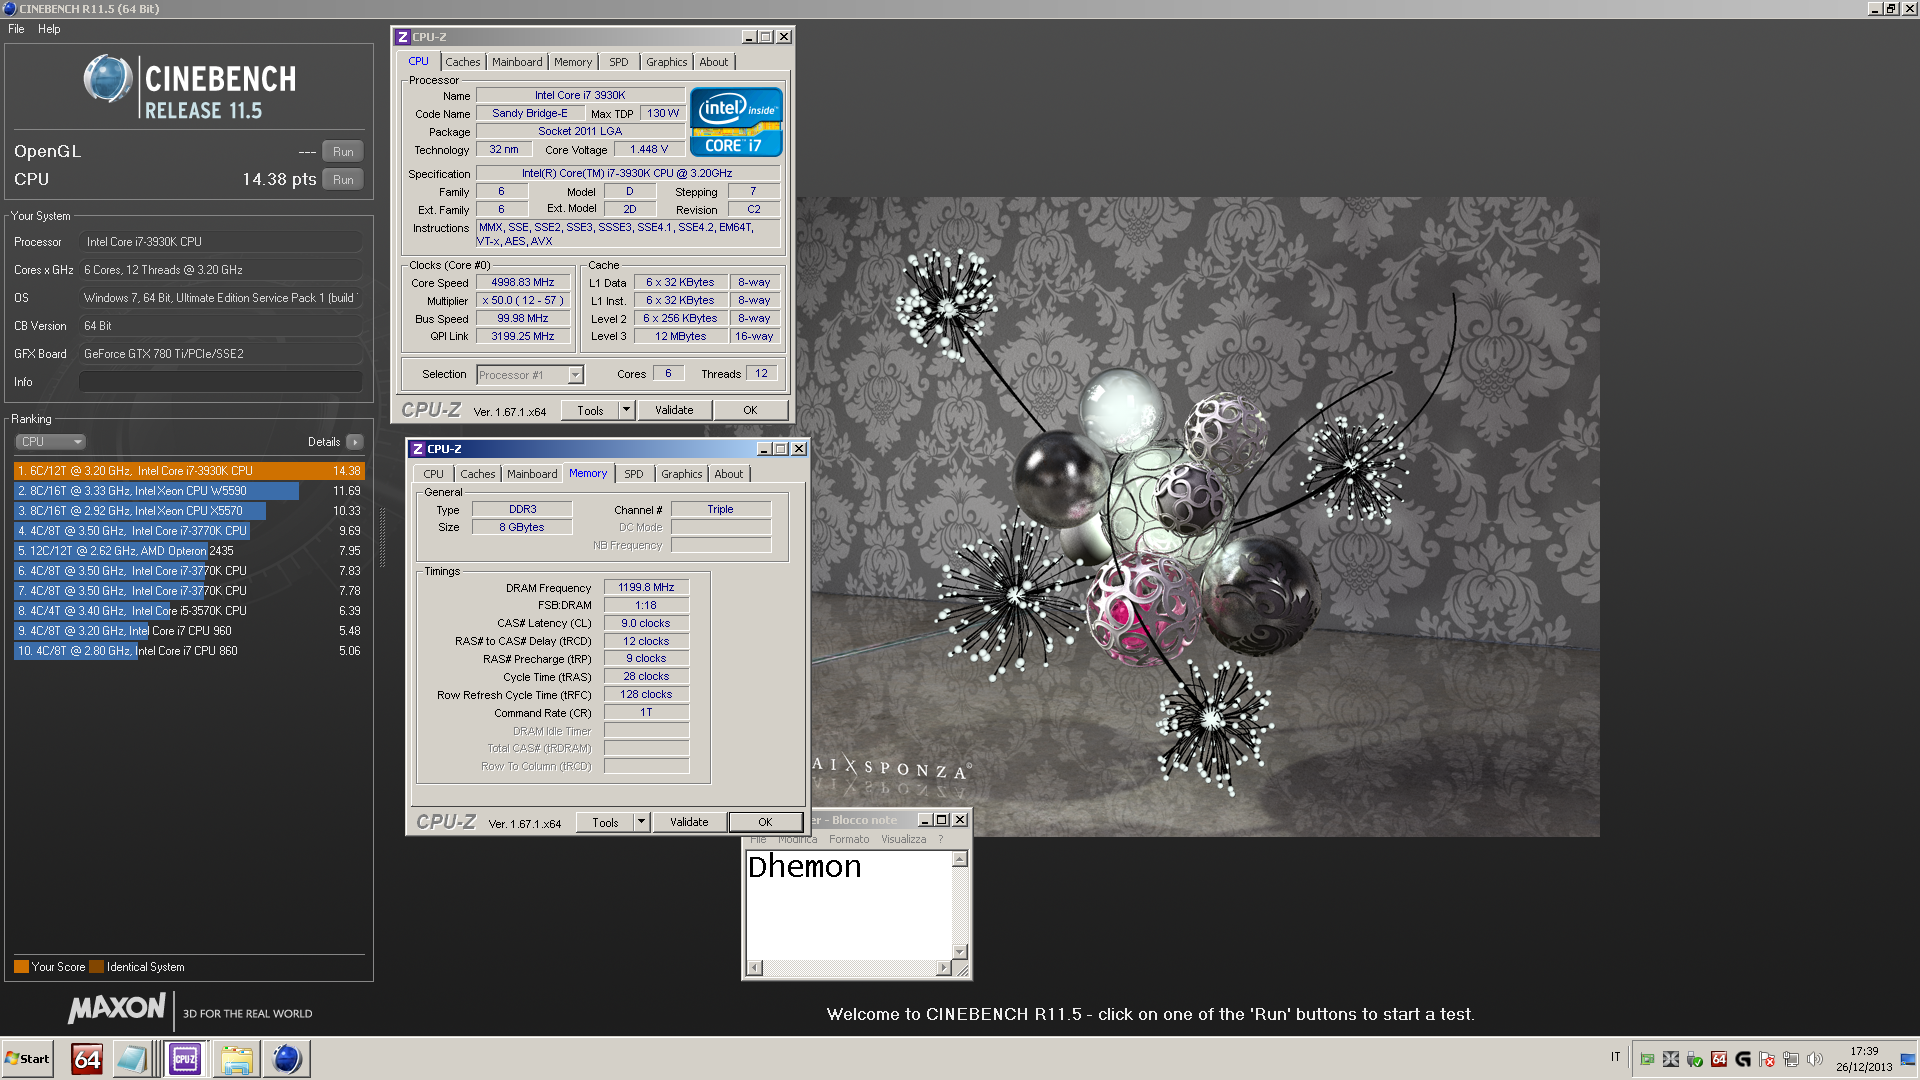Open the network status tray icon
Image resolution: width=1920 pixels, height=1080 pixels.
point(1791,1059)
